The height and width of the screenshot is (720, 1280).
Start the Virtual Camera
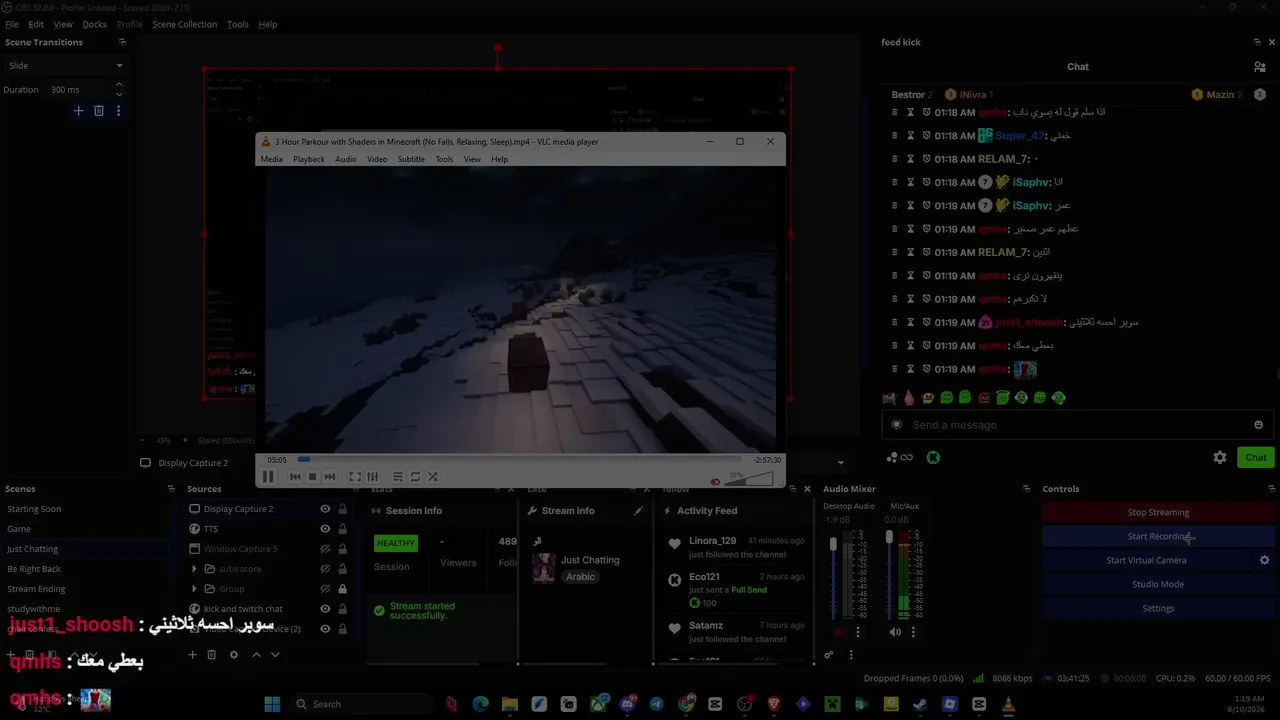click(x=1146, y=561)
